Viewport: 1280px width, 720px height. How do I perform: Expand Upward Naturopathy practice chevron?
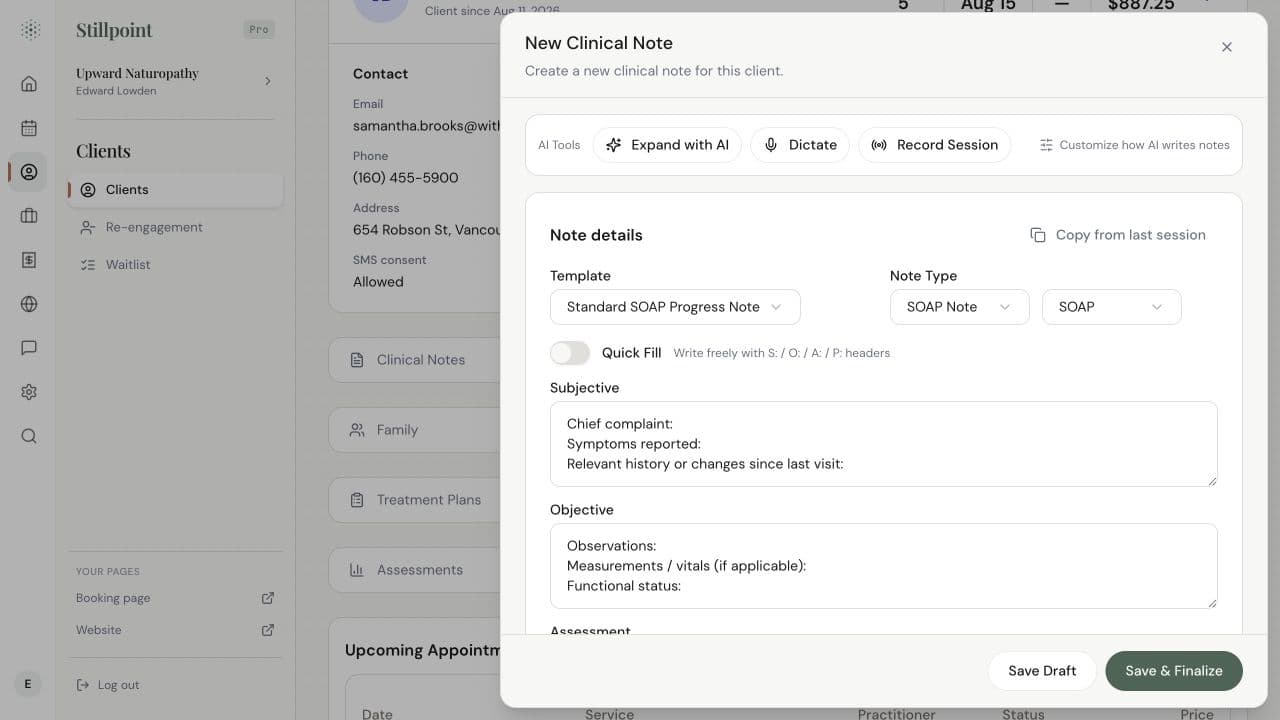pos(268,81)
